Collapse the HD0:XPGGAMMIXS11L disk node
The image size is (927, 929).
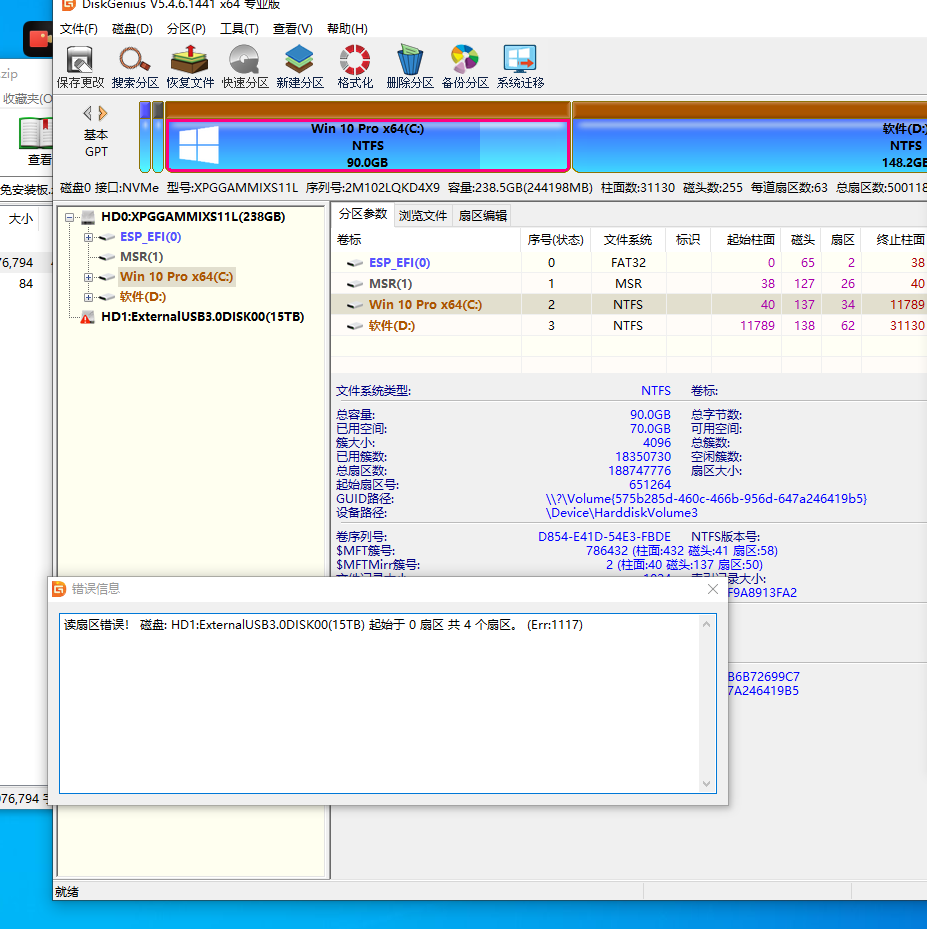[70, 217]
